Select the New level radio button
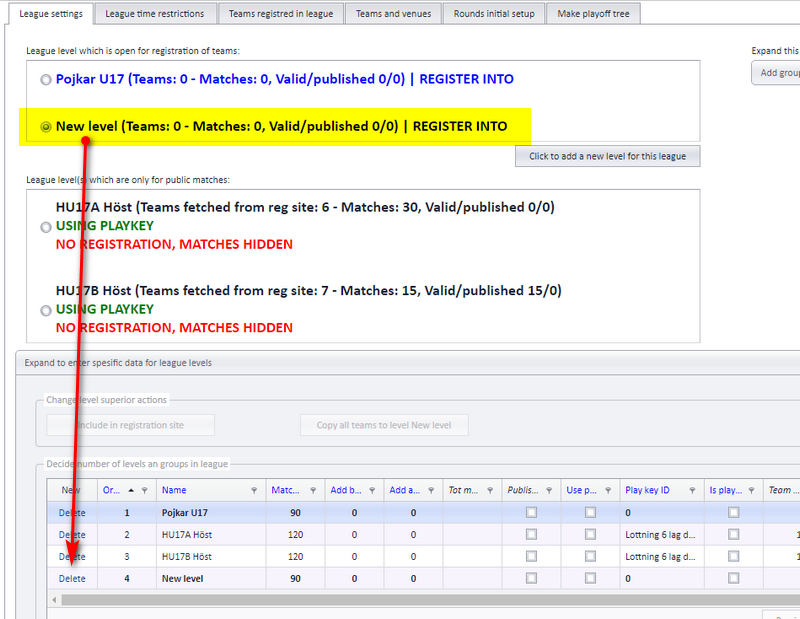The height and width of the screenshot is (619, 800). (46, 127)
